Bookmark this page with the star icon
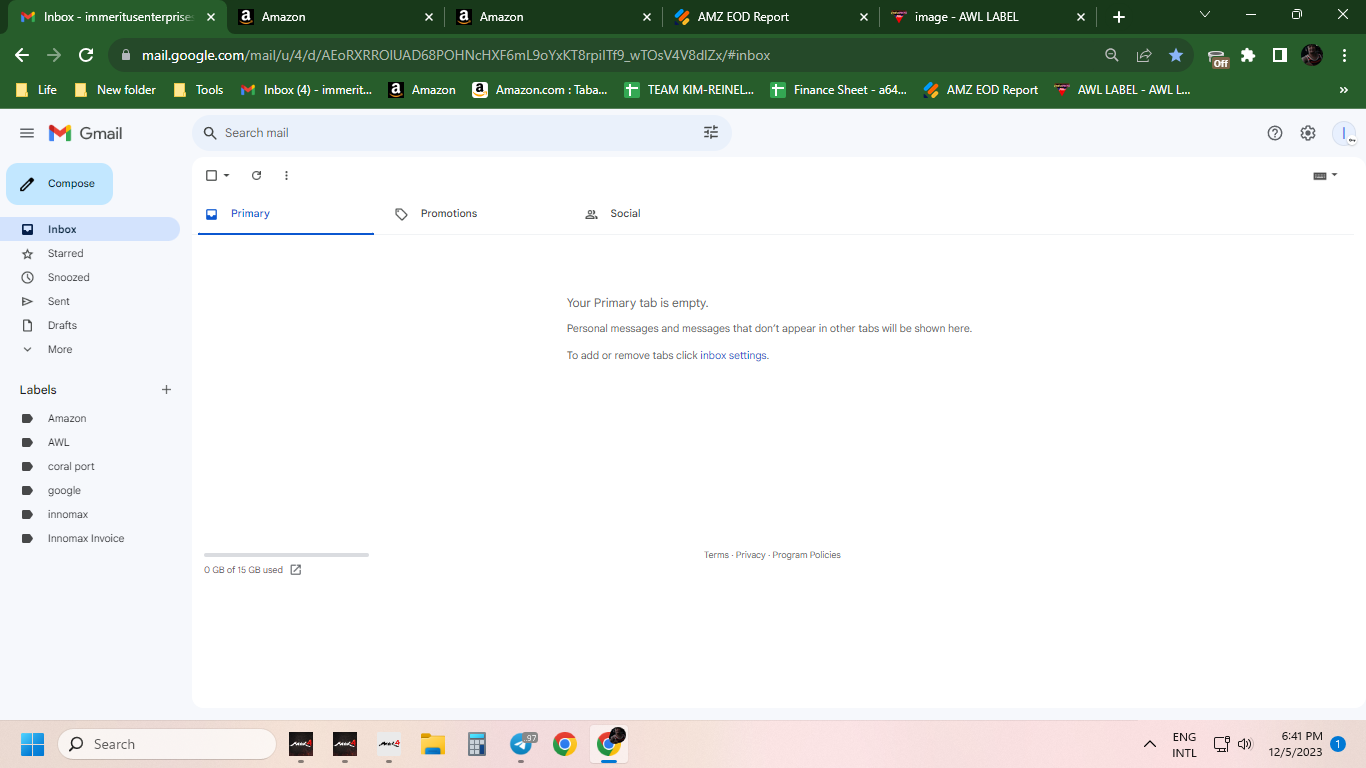This screenshot has height=768, width=1366. (1176, 55)
